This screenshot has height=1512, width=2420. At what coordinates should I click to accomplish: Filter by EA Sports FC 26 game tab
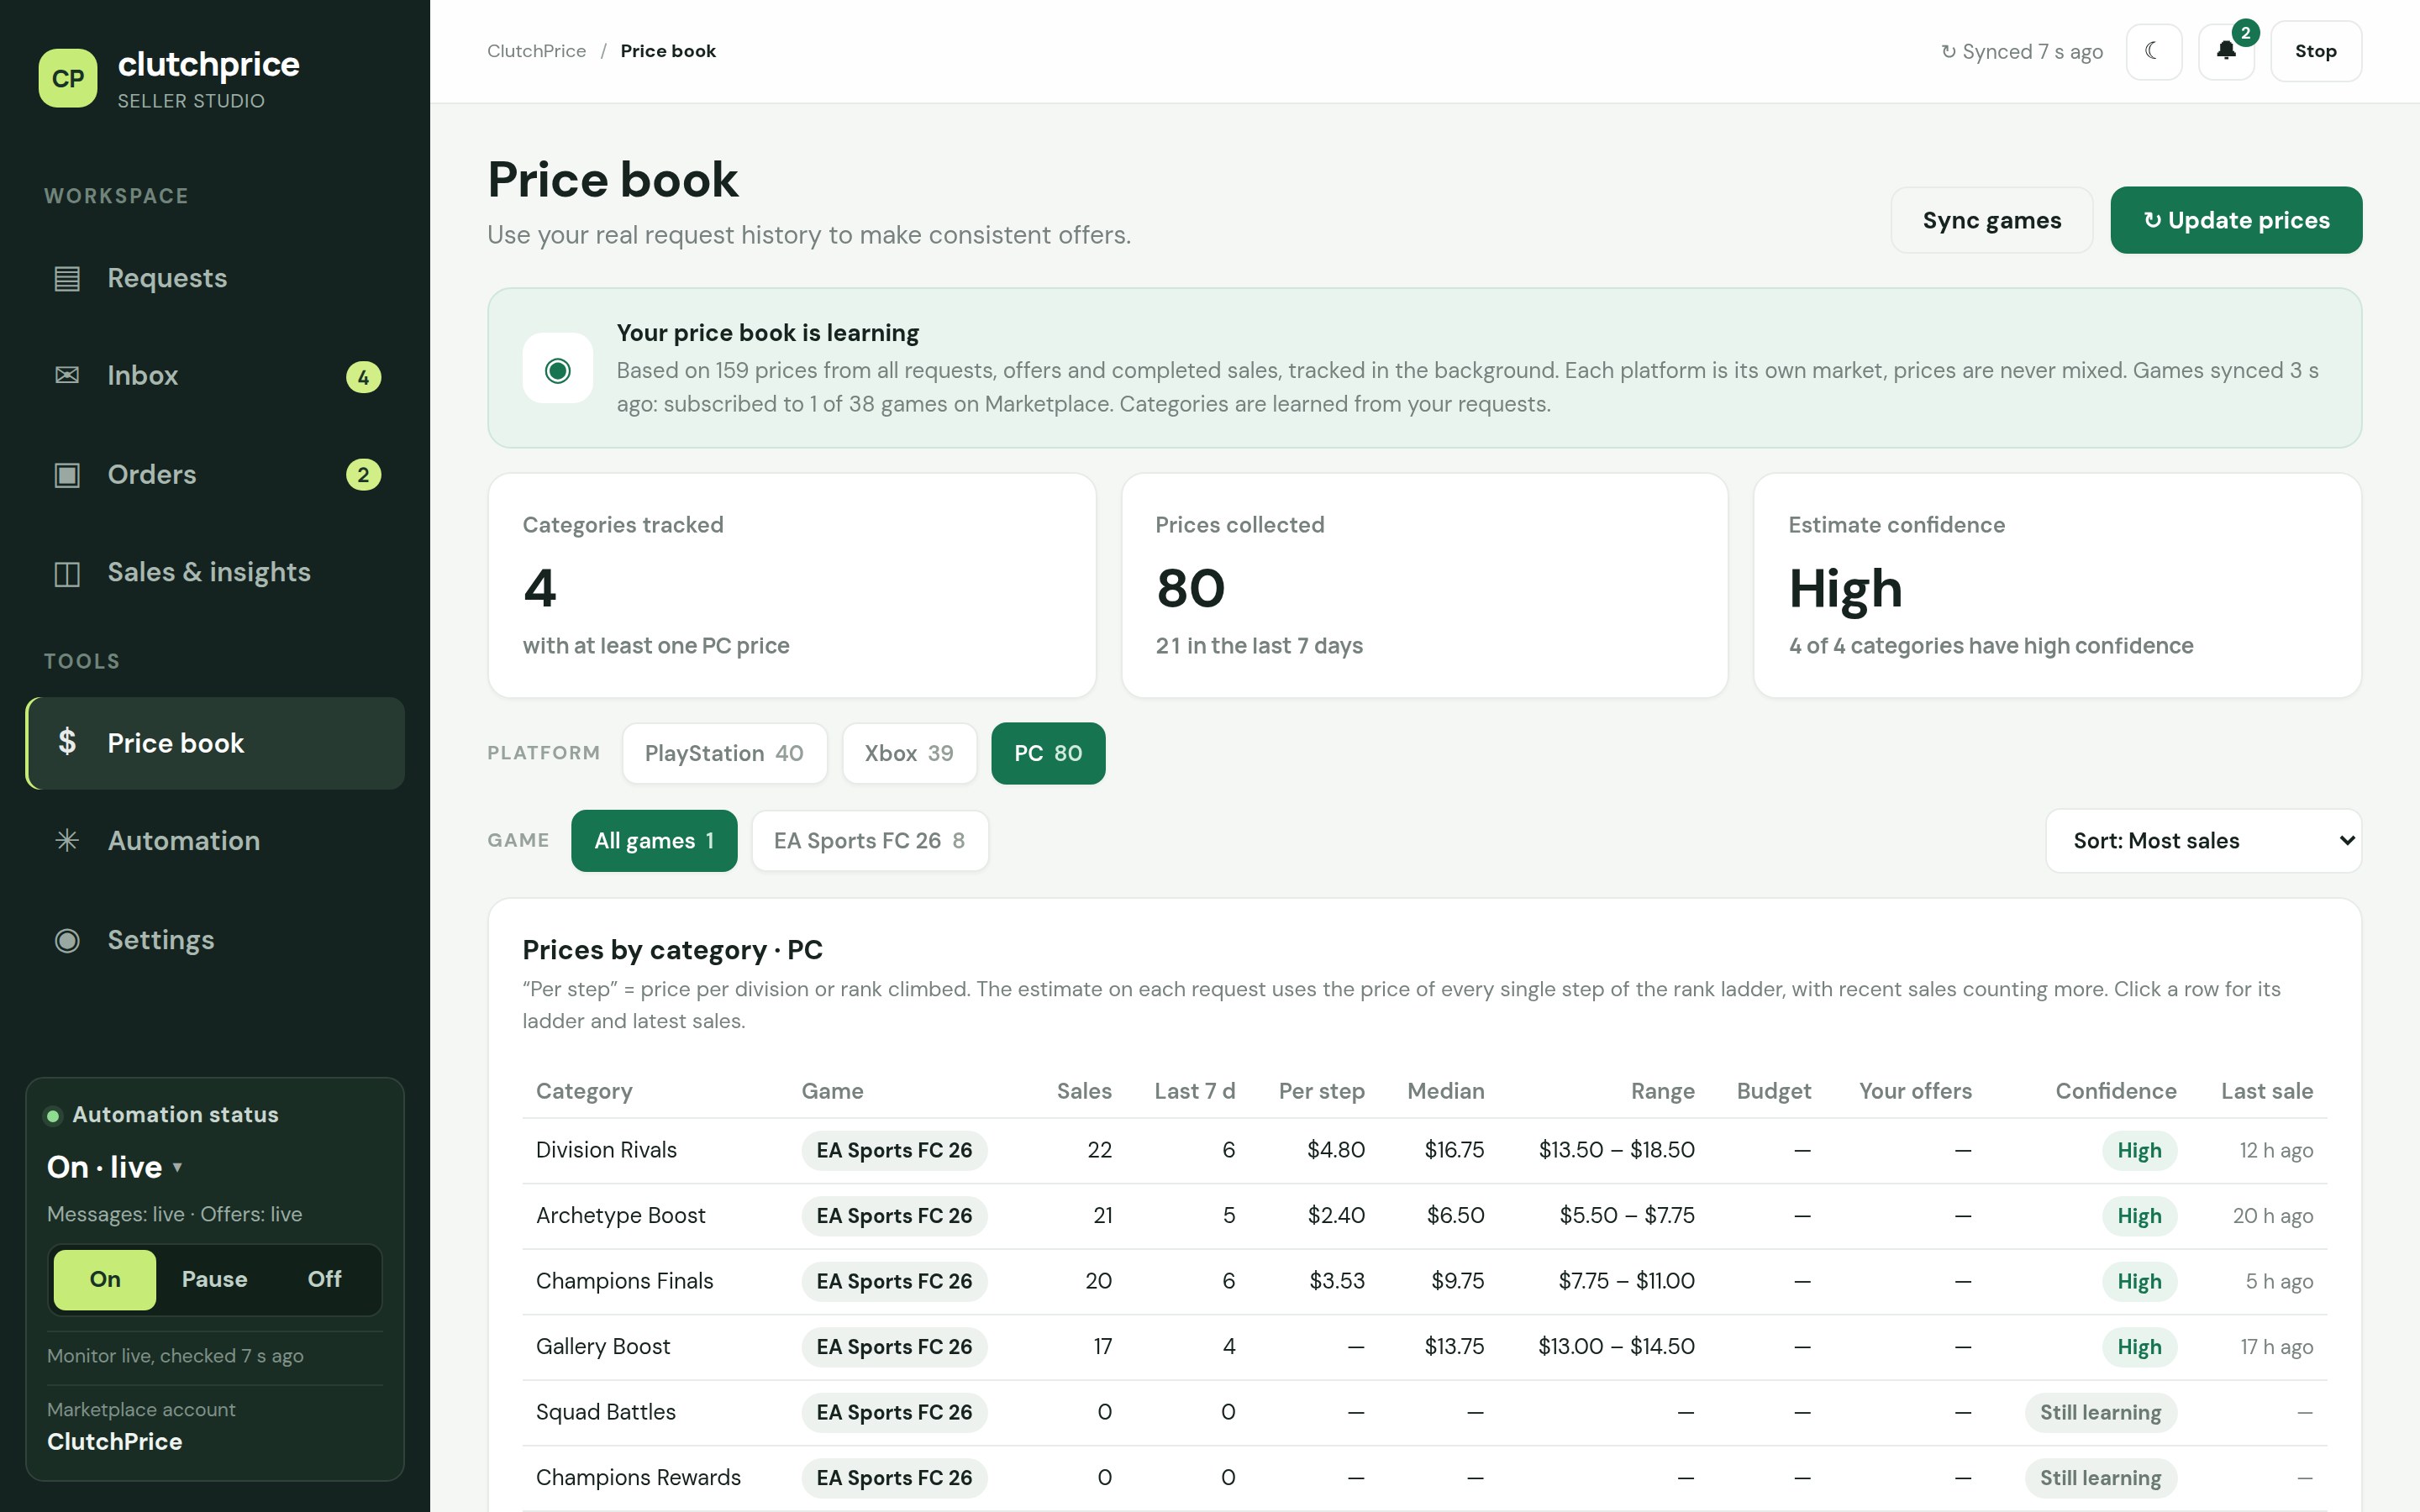pyautogui.click(x=870, y=841)
